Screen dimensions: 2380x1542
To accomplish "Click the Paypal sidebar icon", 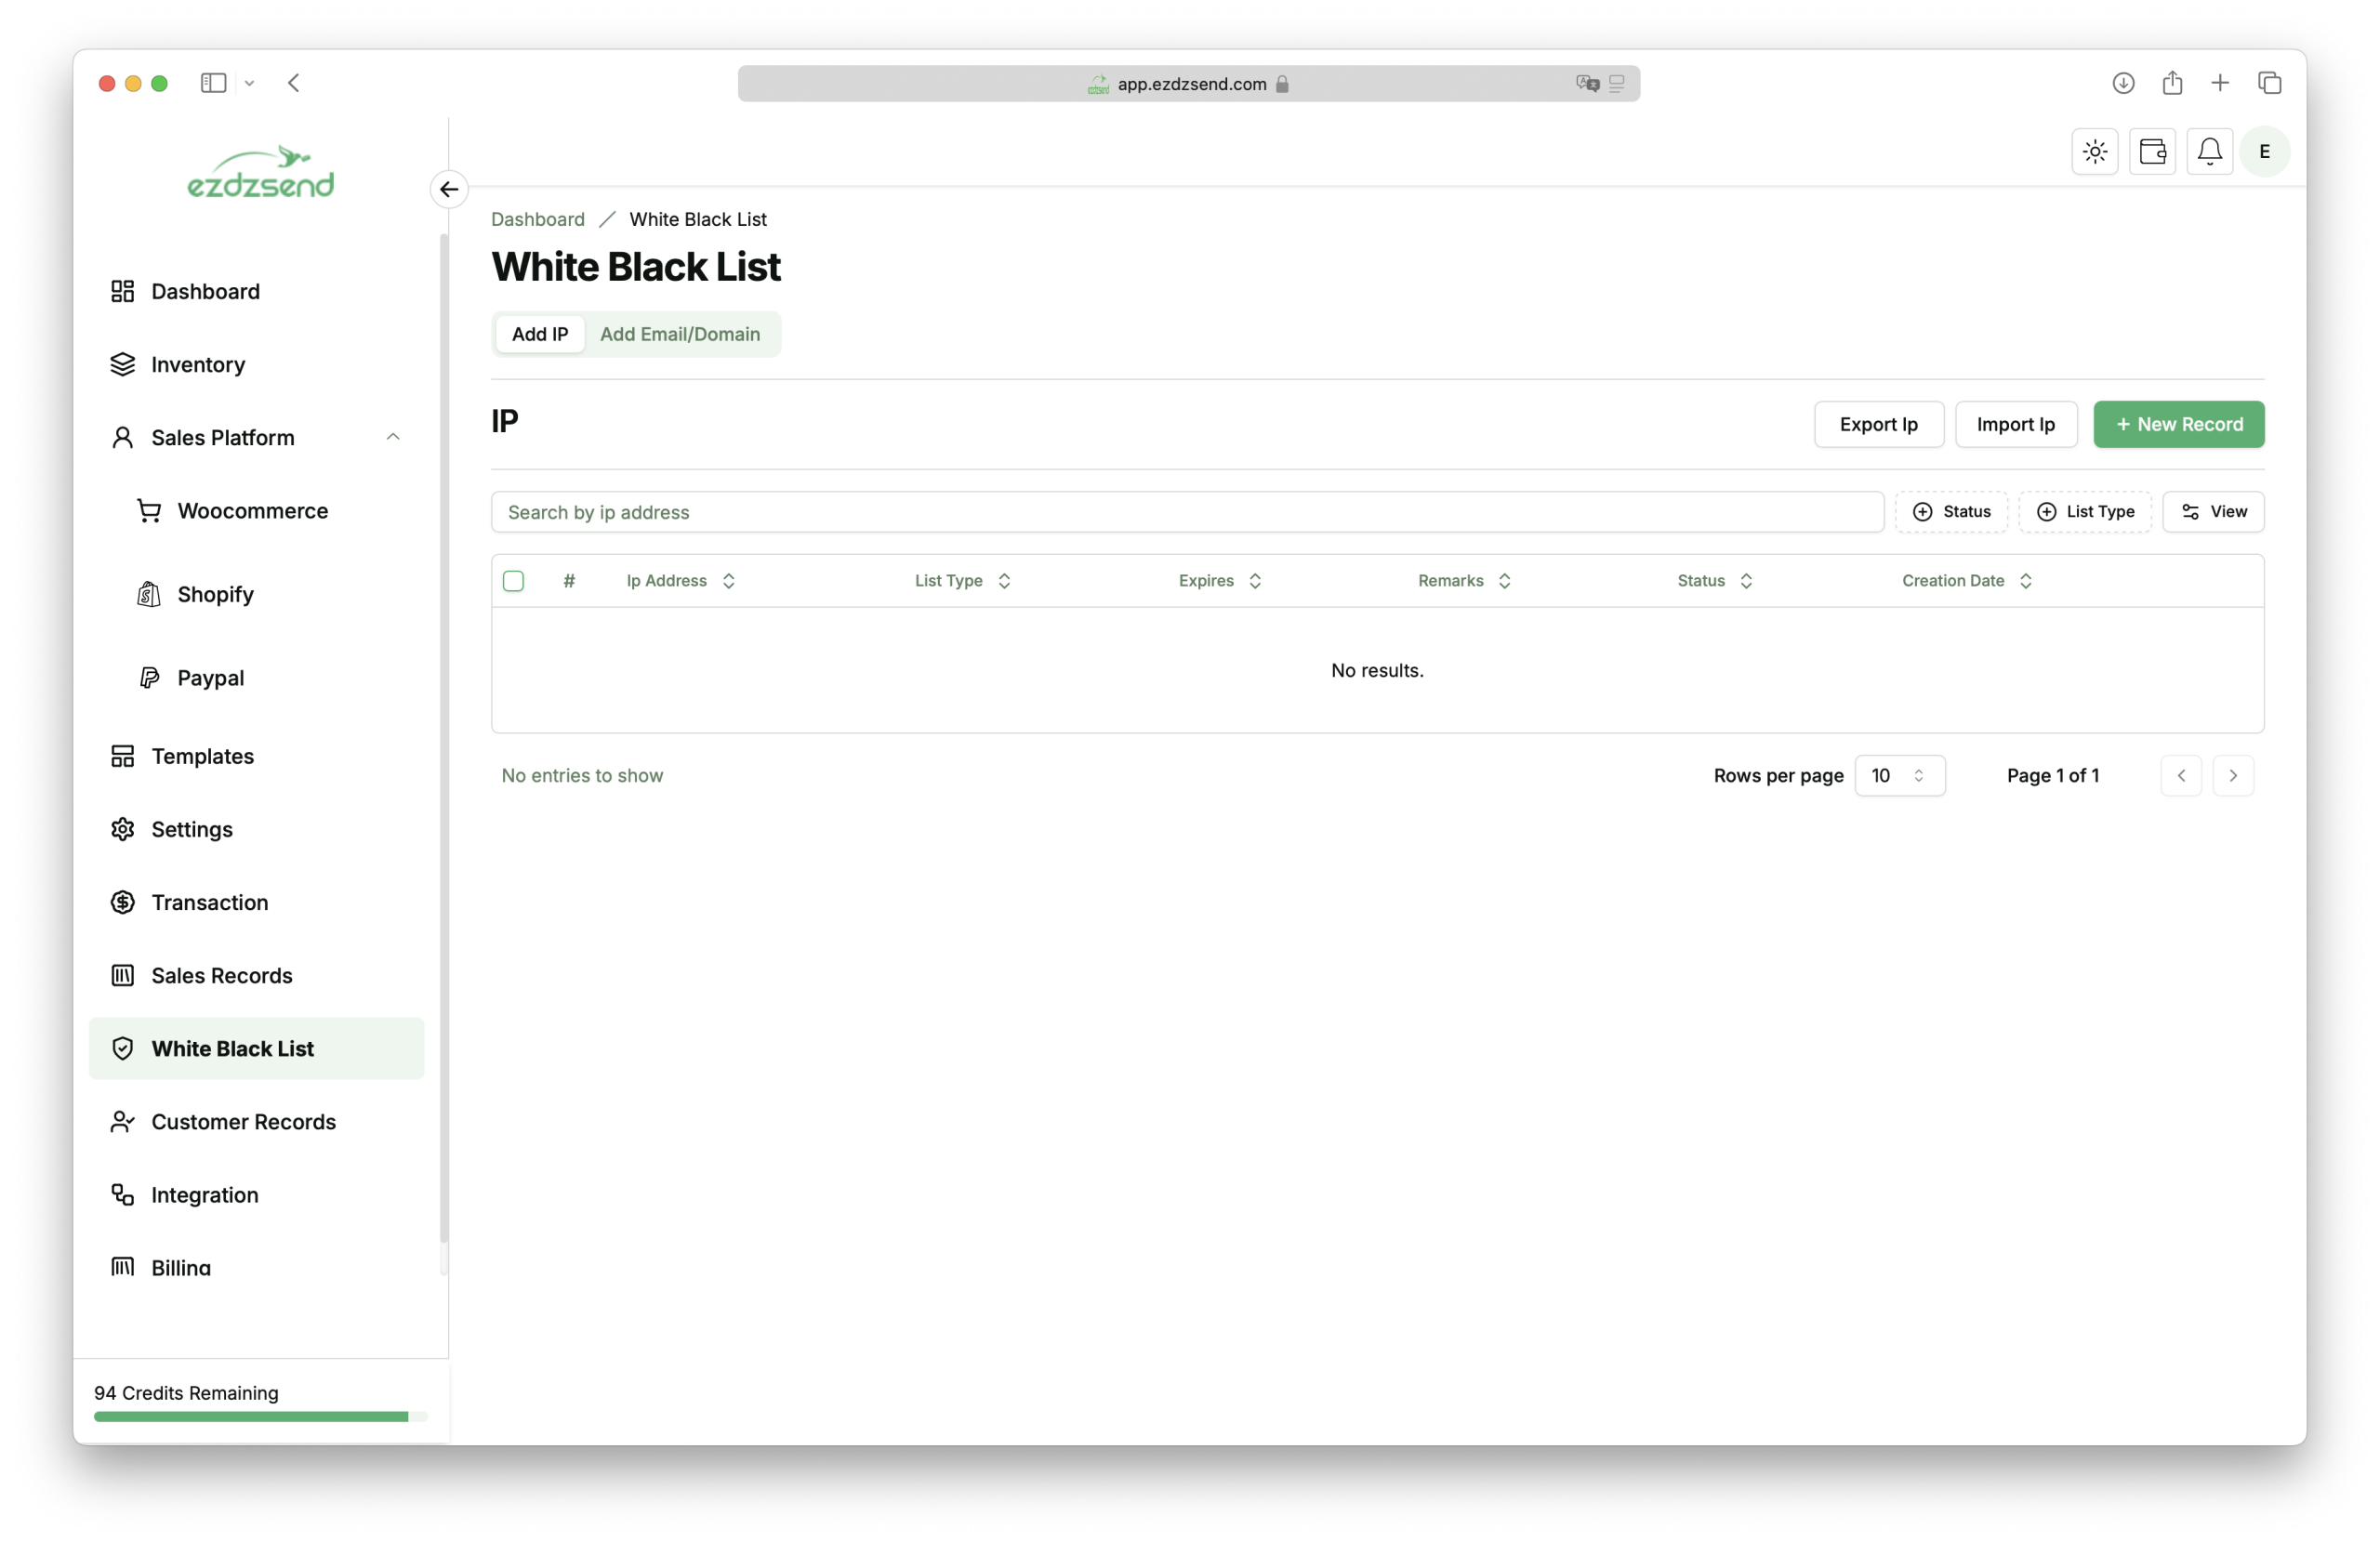I will (148, 677).
